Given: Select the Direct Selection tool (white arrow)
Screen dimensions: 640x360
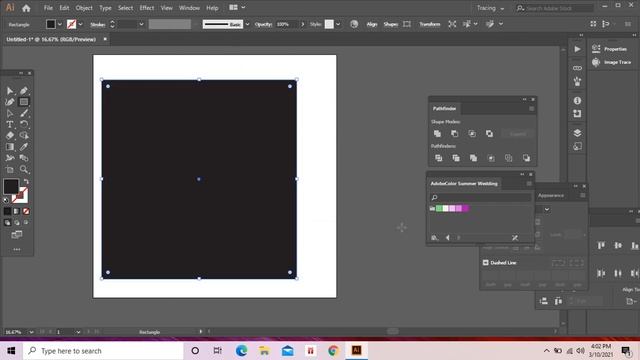Looking at the screenshot, I should coord(10,113).
